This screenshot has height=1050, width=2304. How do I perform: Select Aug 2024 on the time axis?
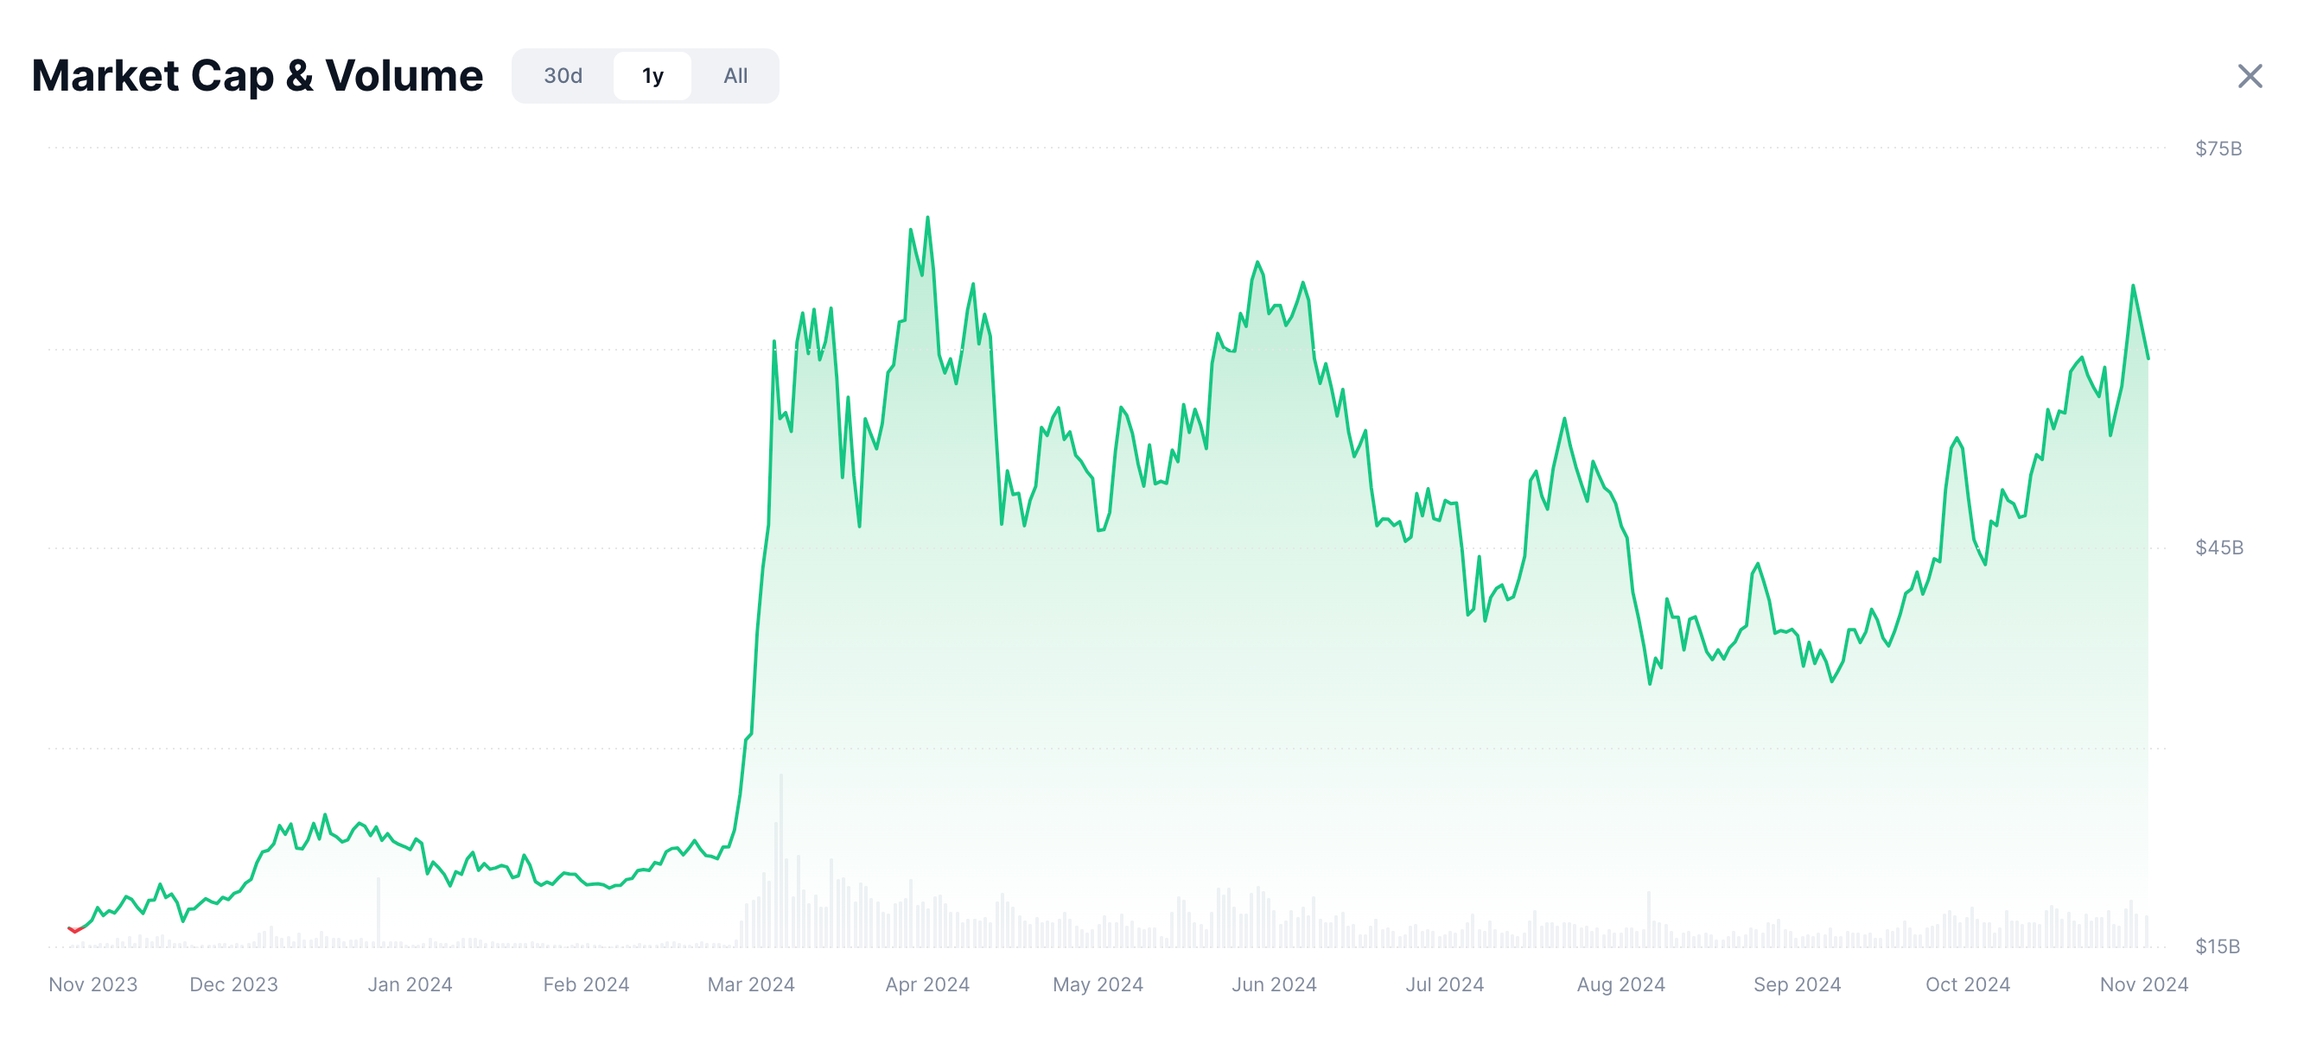[1621, 984]
